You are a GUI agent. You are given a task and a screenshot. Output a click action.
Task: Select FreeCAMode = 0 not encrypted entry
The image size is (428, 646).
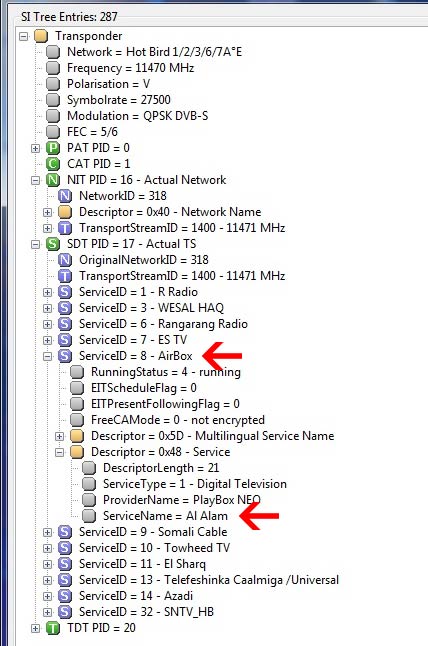pyautogui.click(x=178, y=420)
